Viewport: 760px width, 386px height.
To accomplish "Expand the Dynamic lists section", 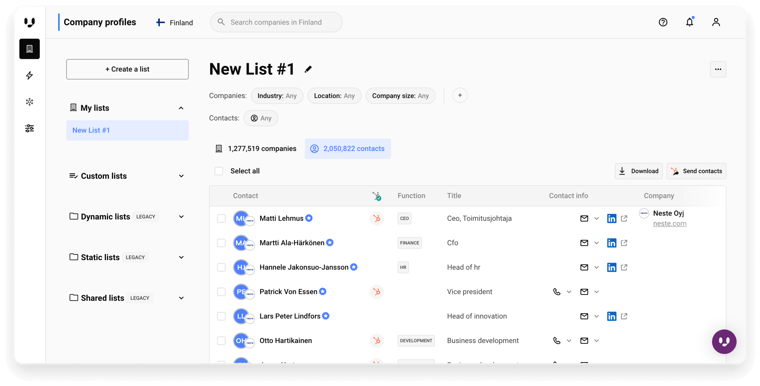I will (181, 217).
